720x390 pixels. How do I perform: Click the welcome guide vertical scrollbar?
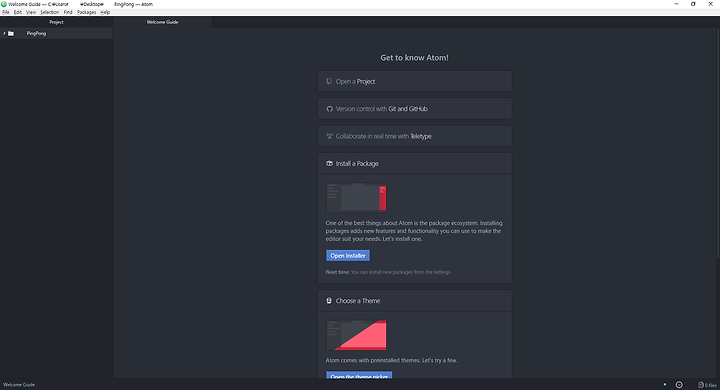click(718, 142)
